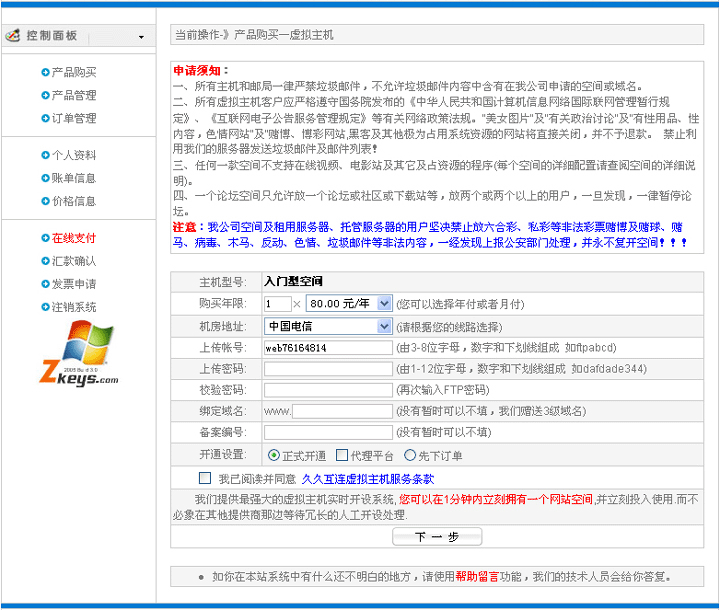720x610 pixels.
Task: Click the red bullet icon beside 在线支付
Action: 45,238
